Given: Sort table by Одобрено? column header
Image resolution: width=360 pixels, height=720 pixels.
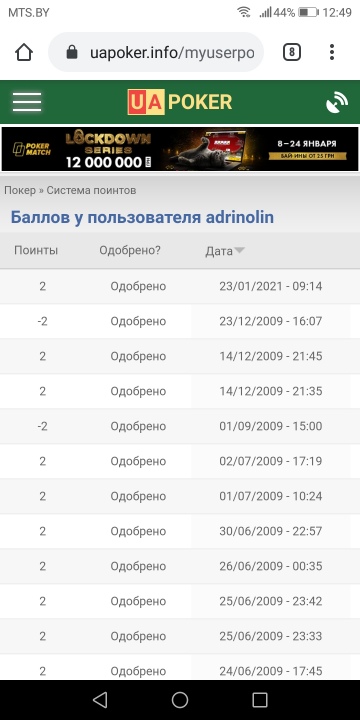Looking at the screenshot, I should point(130,251).
